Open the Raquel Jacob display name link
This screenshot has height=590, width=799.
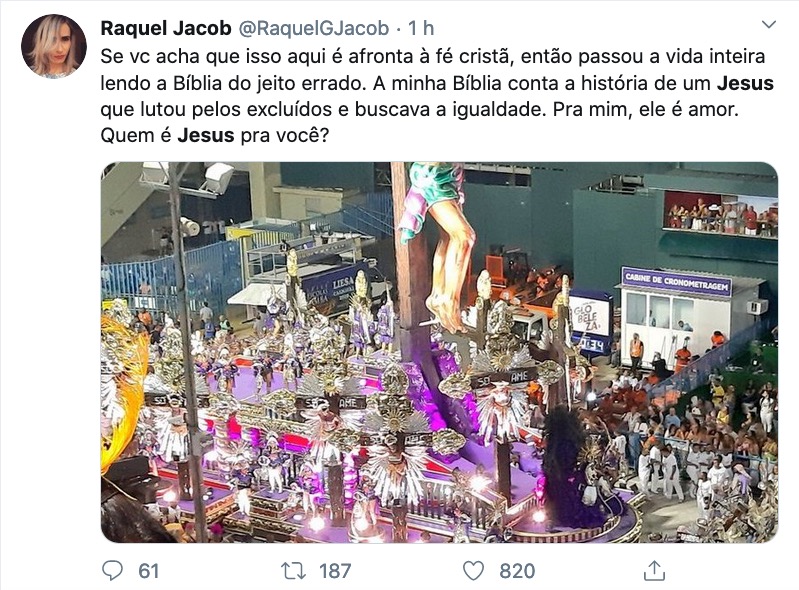pos(166,29)
